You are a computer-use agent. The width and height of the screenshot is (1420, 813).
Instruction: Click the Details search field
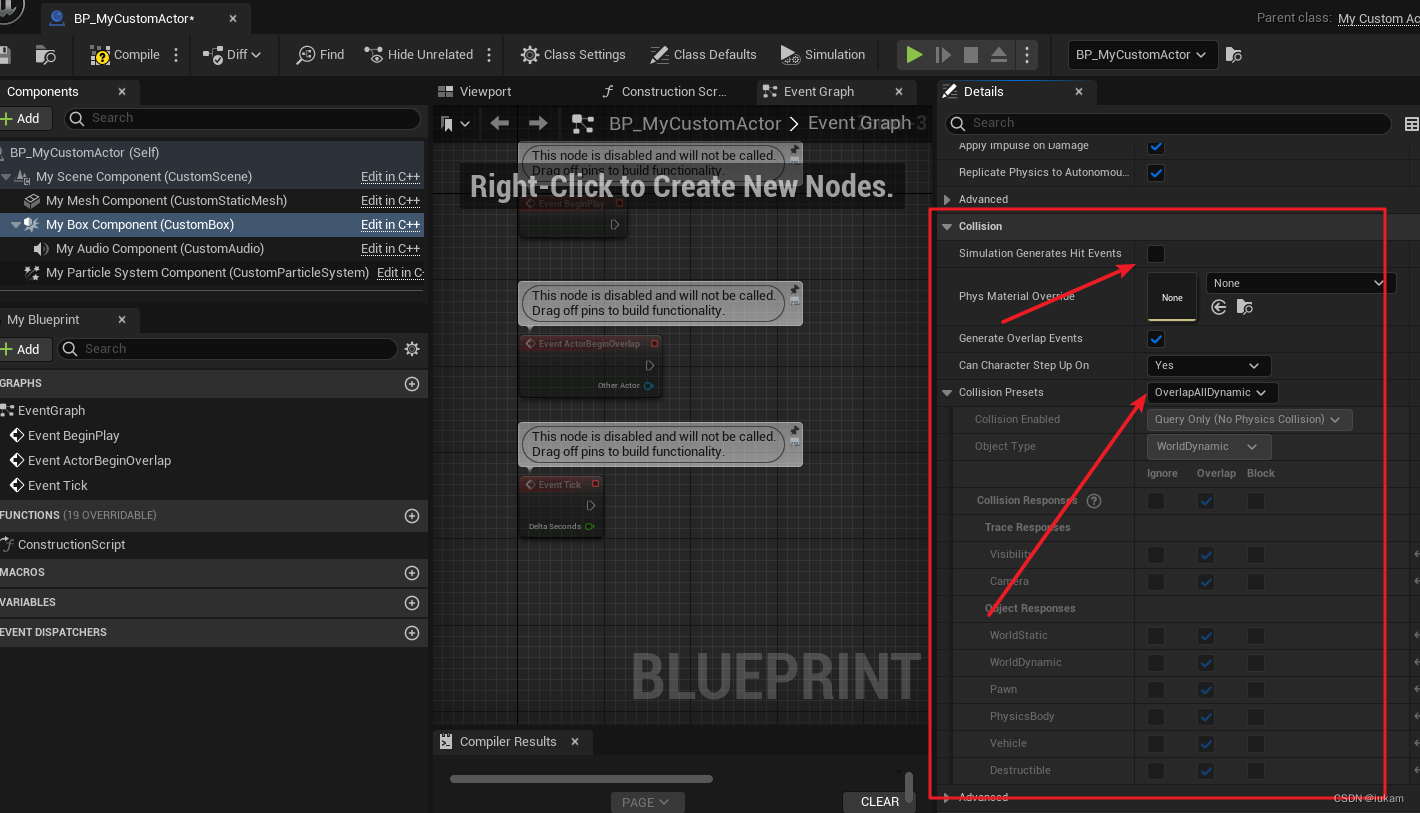pos(1168,123)
